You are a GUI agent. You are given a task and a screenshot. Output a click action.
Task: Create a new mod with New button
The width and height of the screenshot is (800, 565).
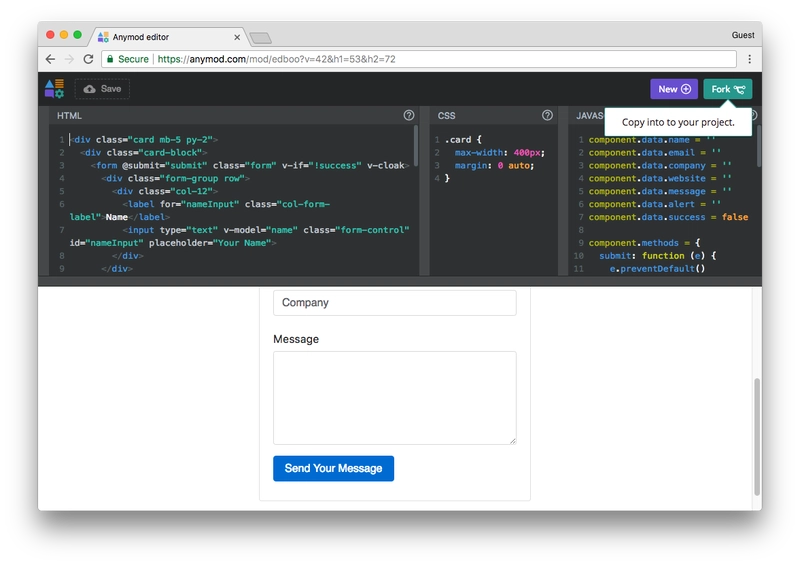pos(673,89)
